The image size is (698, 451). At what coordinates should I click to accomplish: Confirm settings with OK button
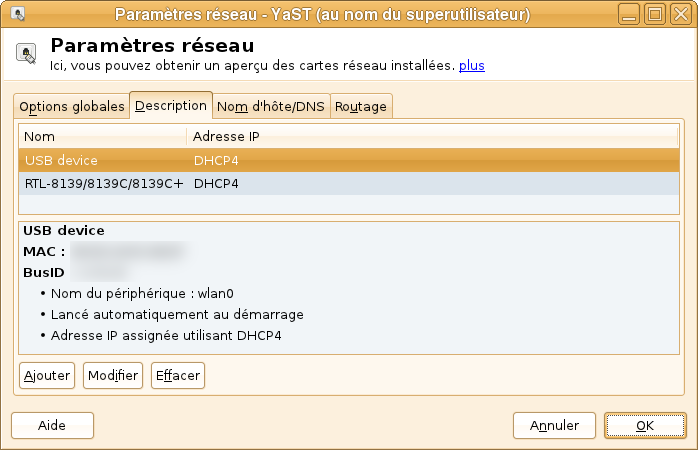tap(645, 425)
